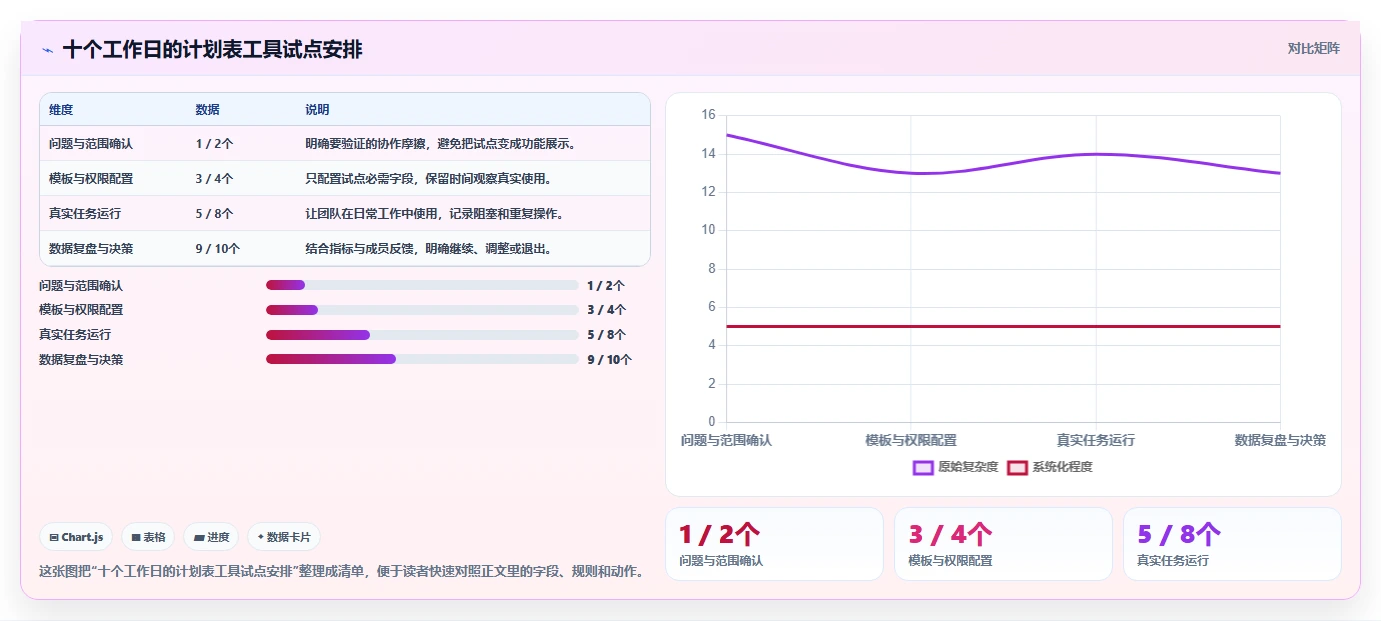This screenshot has width=1381, height=621.
Task: Click chart x-axis label 模板与权限配置
Action: pos(911,440)
